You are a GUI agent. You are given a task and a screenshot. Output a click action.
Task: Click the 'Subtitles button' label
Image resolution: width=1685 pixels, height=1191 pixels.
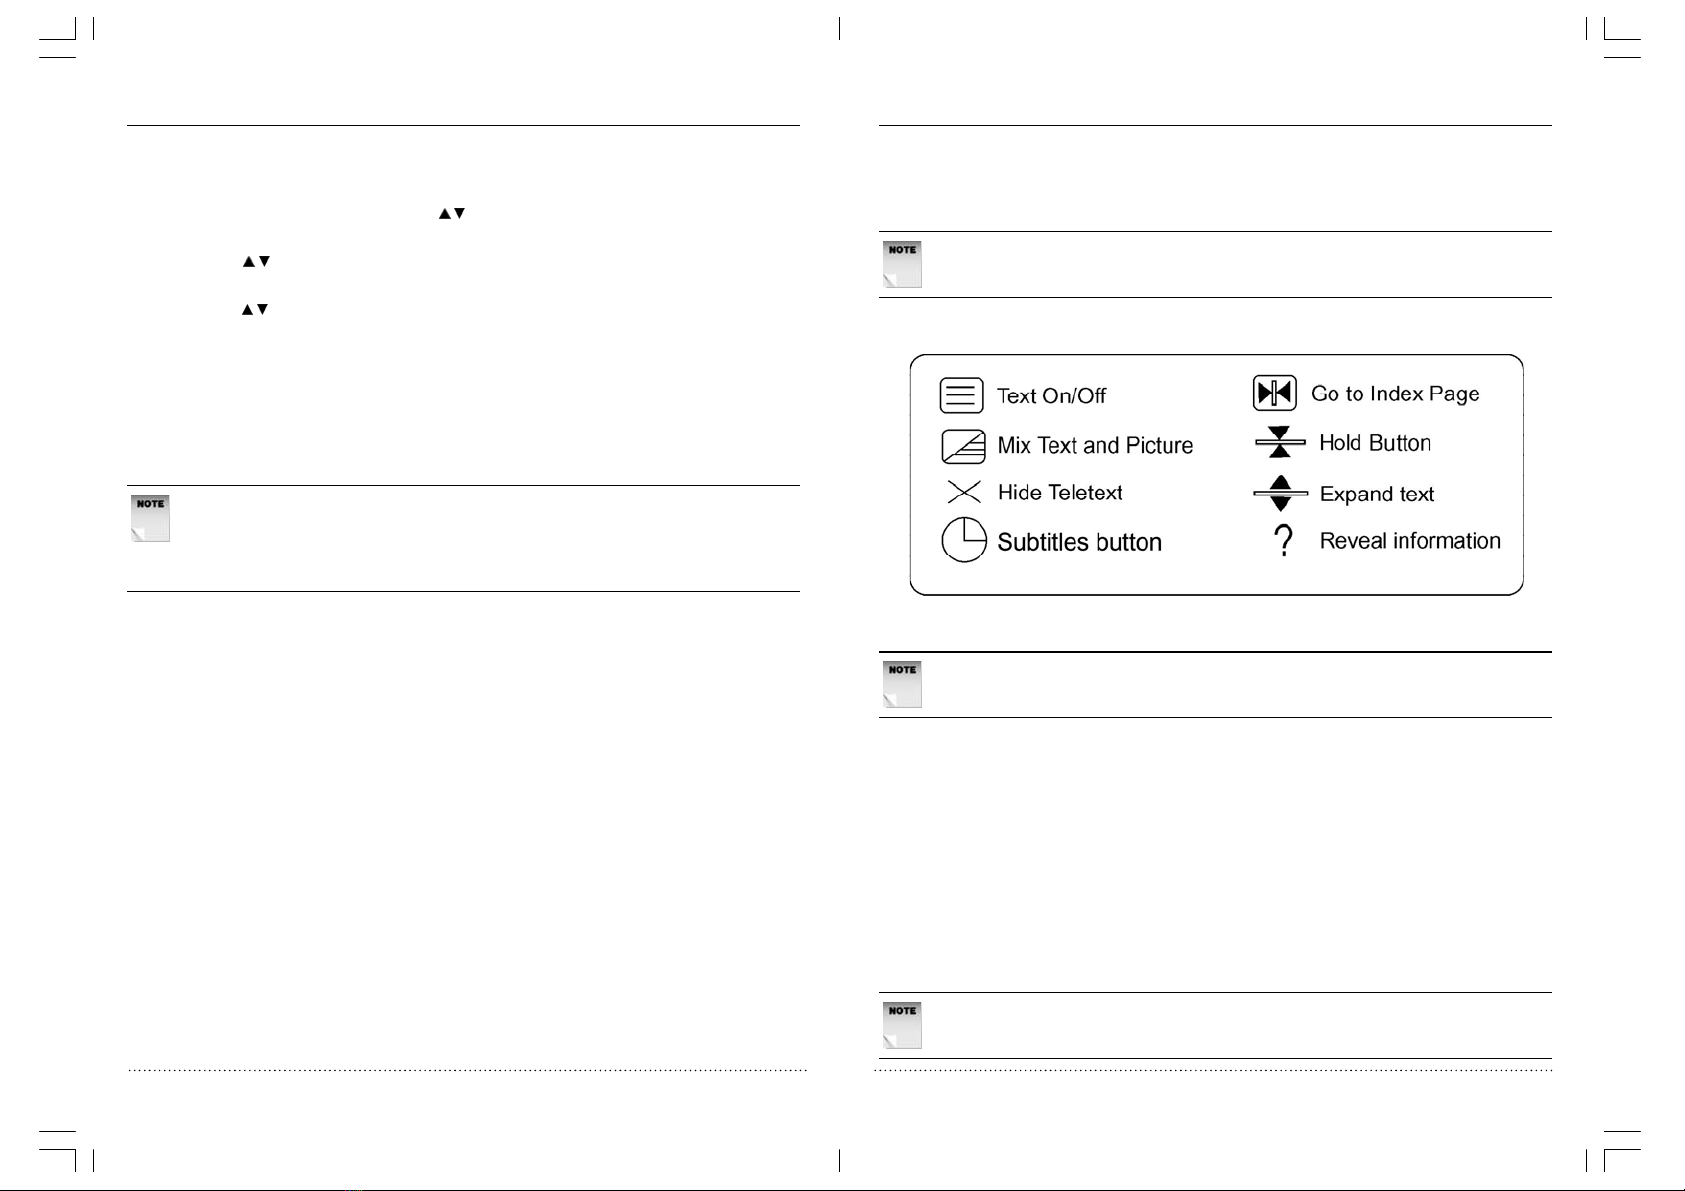1079,542
